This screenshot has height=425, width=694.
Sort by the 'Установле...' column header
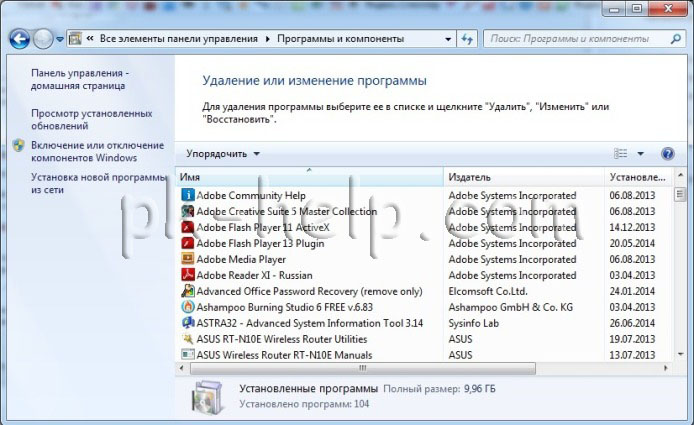tap(639, 177)
